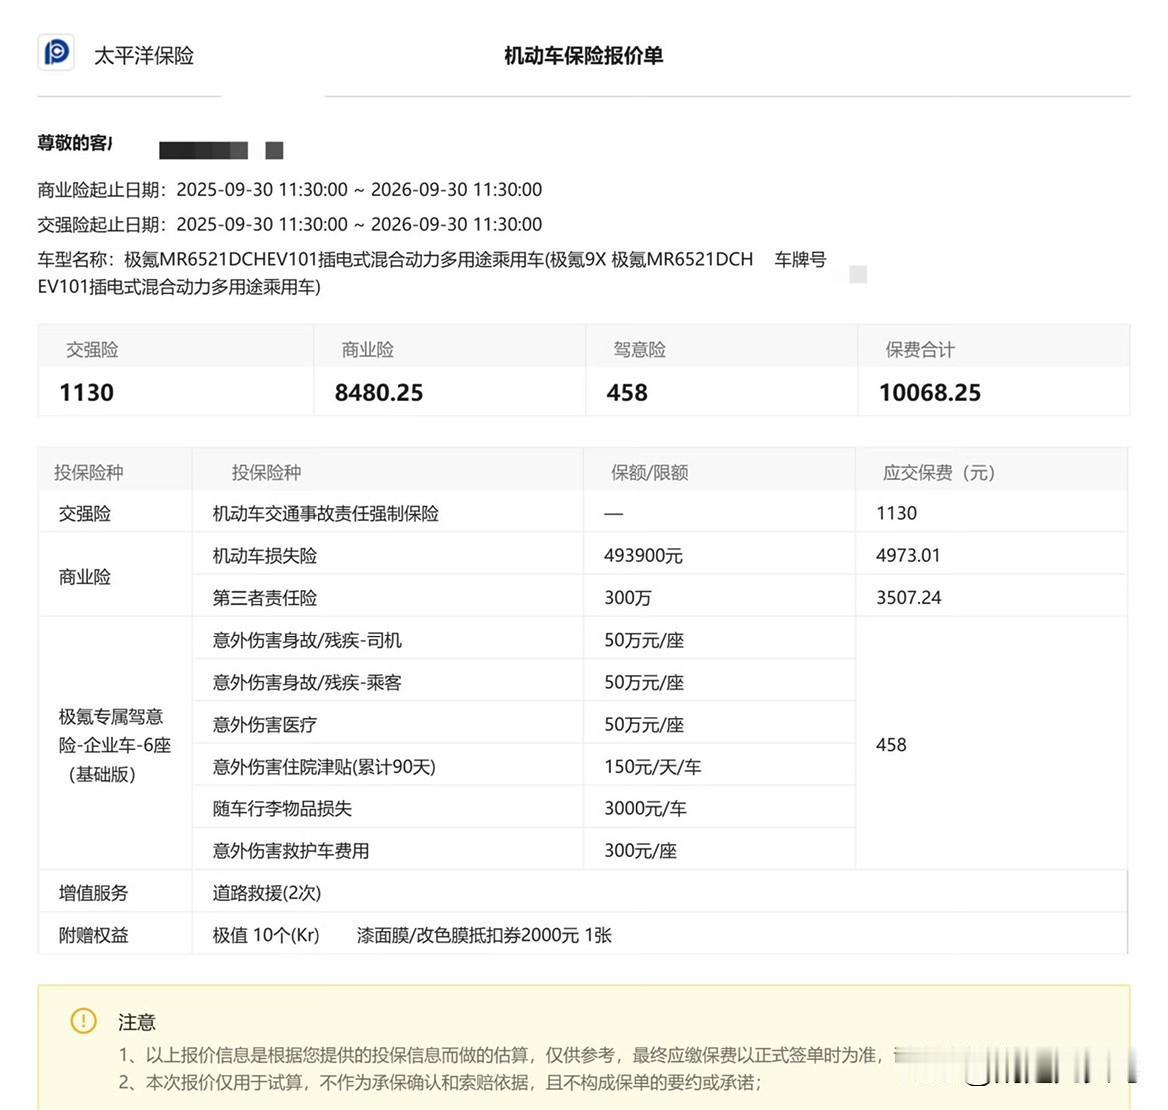
Task: Click the 驾意险 summary value 458
Action: (627, 393)
